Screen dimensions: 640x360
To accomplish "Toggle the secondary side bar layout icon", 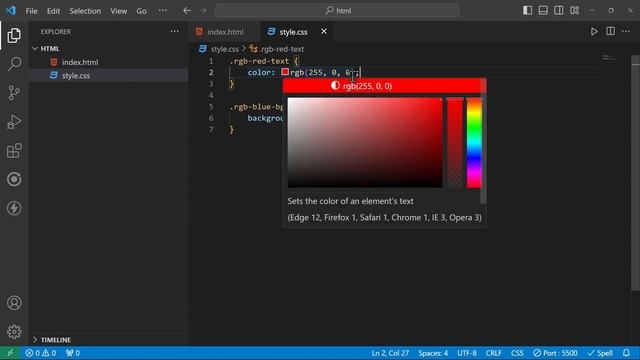I will coord(559,10).
